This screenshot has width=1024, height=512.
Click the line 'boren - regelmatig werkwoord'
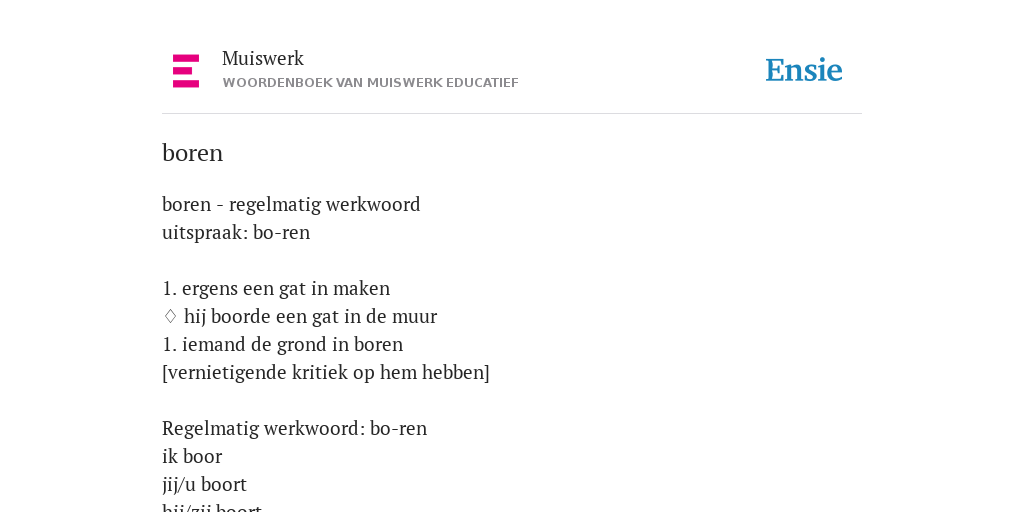(x=291, y=204)
